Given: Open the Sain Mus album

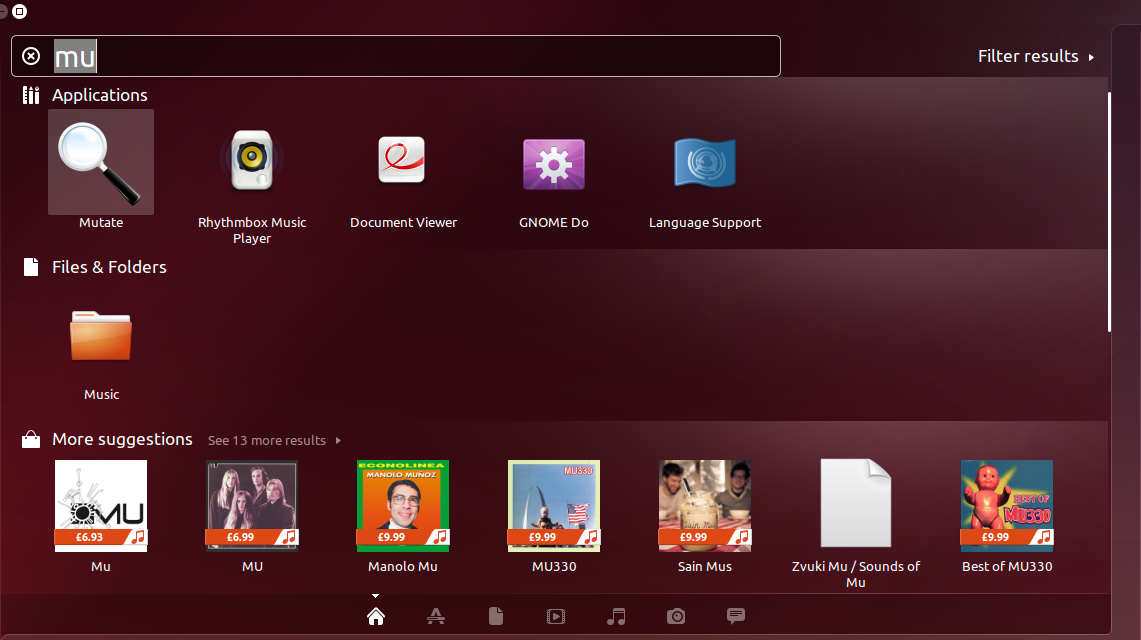Looking at the screenshot, I should [704, 505].
